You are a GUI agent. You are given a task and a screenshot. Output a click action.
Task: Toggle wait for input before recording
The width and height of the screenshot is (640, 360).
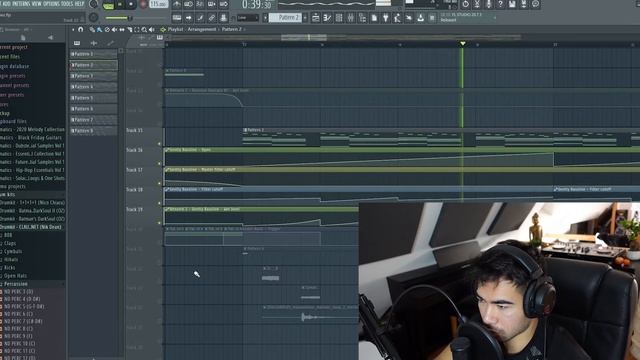pos(188,4)
